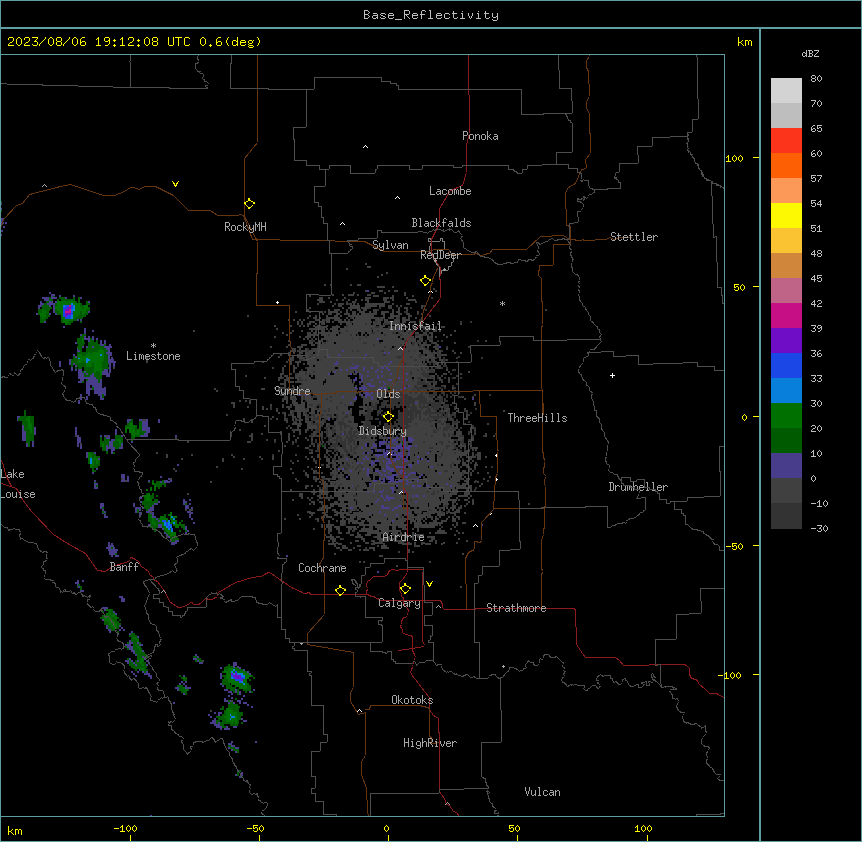Click the Okotoks town label
Viewport: 862px width, 842px height.
coord(412,700)
